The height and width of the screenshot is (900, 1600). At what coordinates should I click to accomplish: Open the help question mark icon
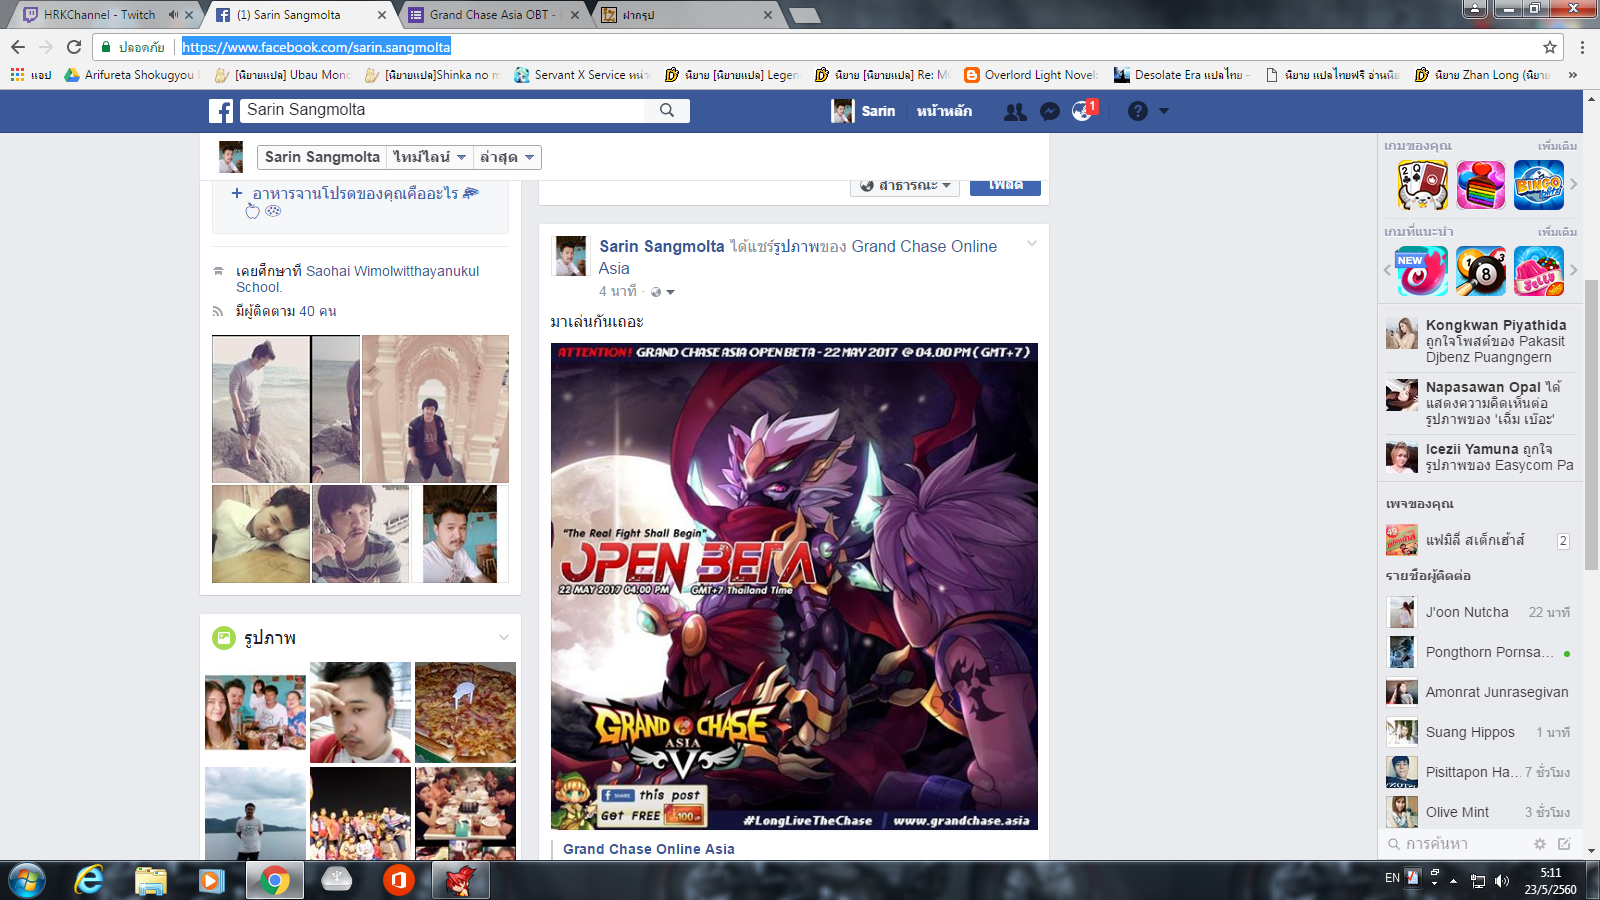click(1138, 111)
